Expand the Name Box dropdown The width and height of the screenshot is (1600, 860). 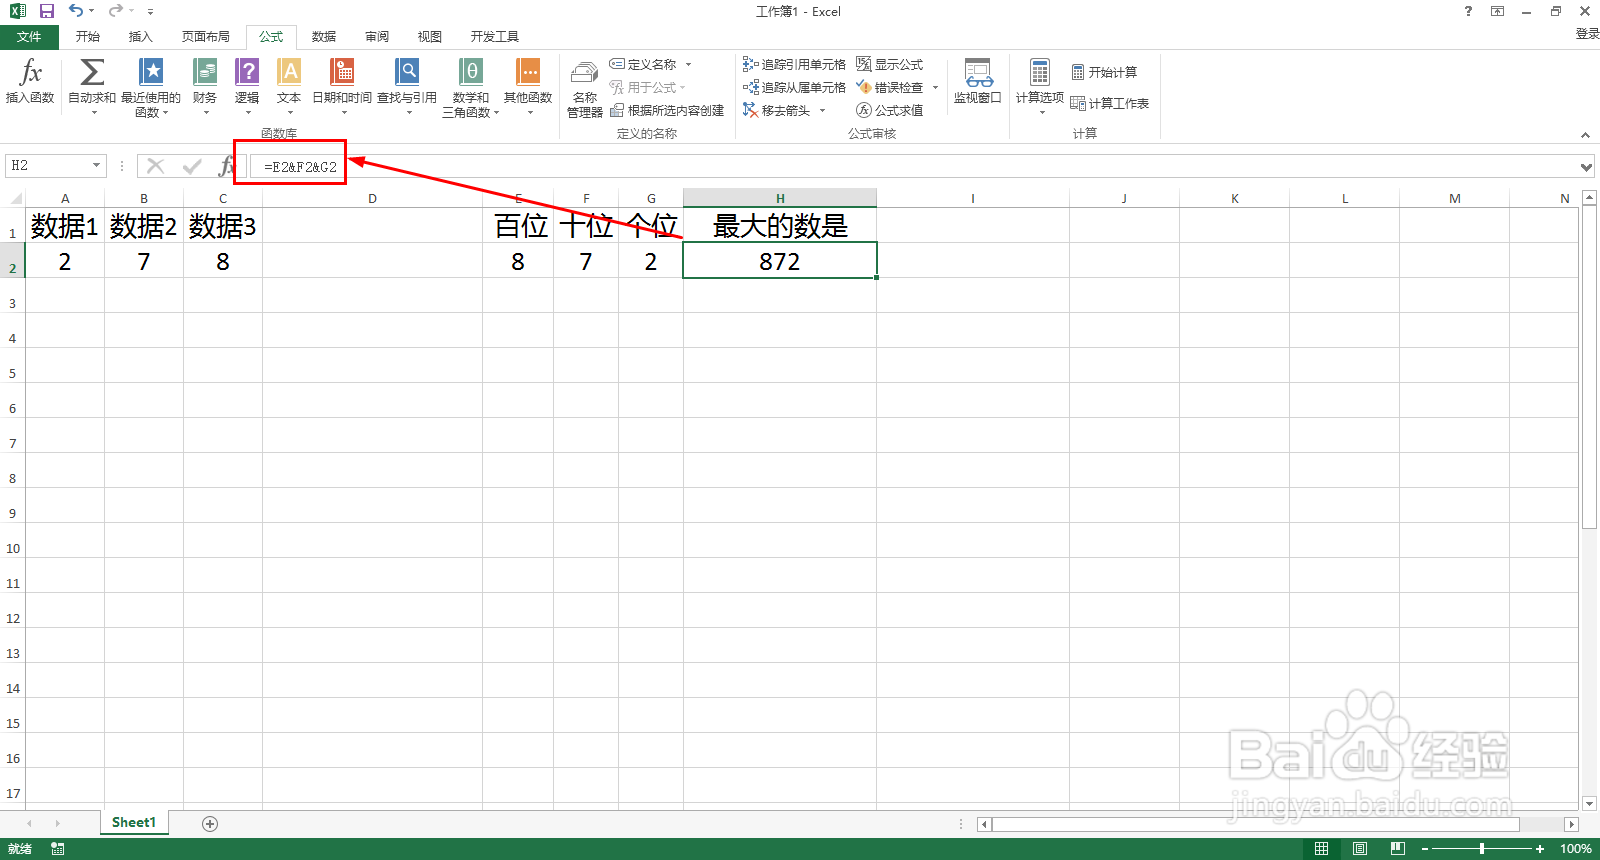pos(96,165)
